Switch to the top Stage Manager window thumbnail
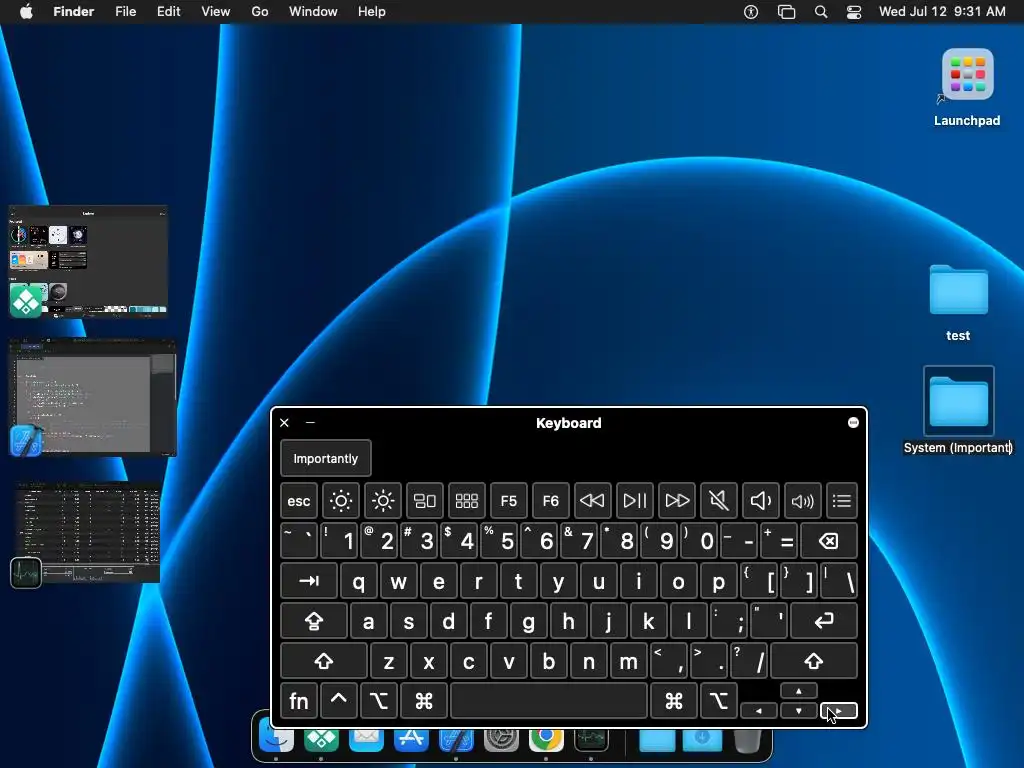 point(88,262)
